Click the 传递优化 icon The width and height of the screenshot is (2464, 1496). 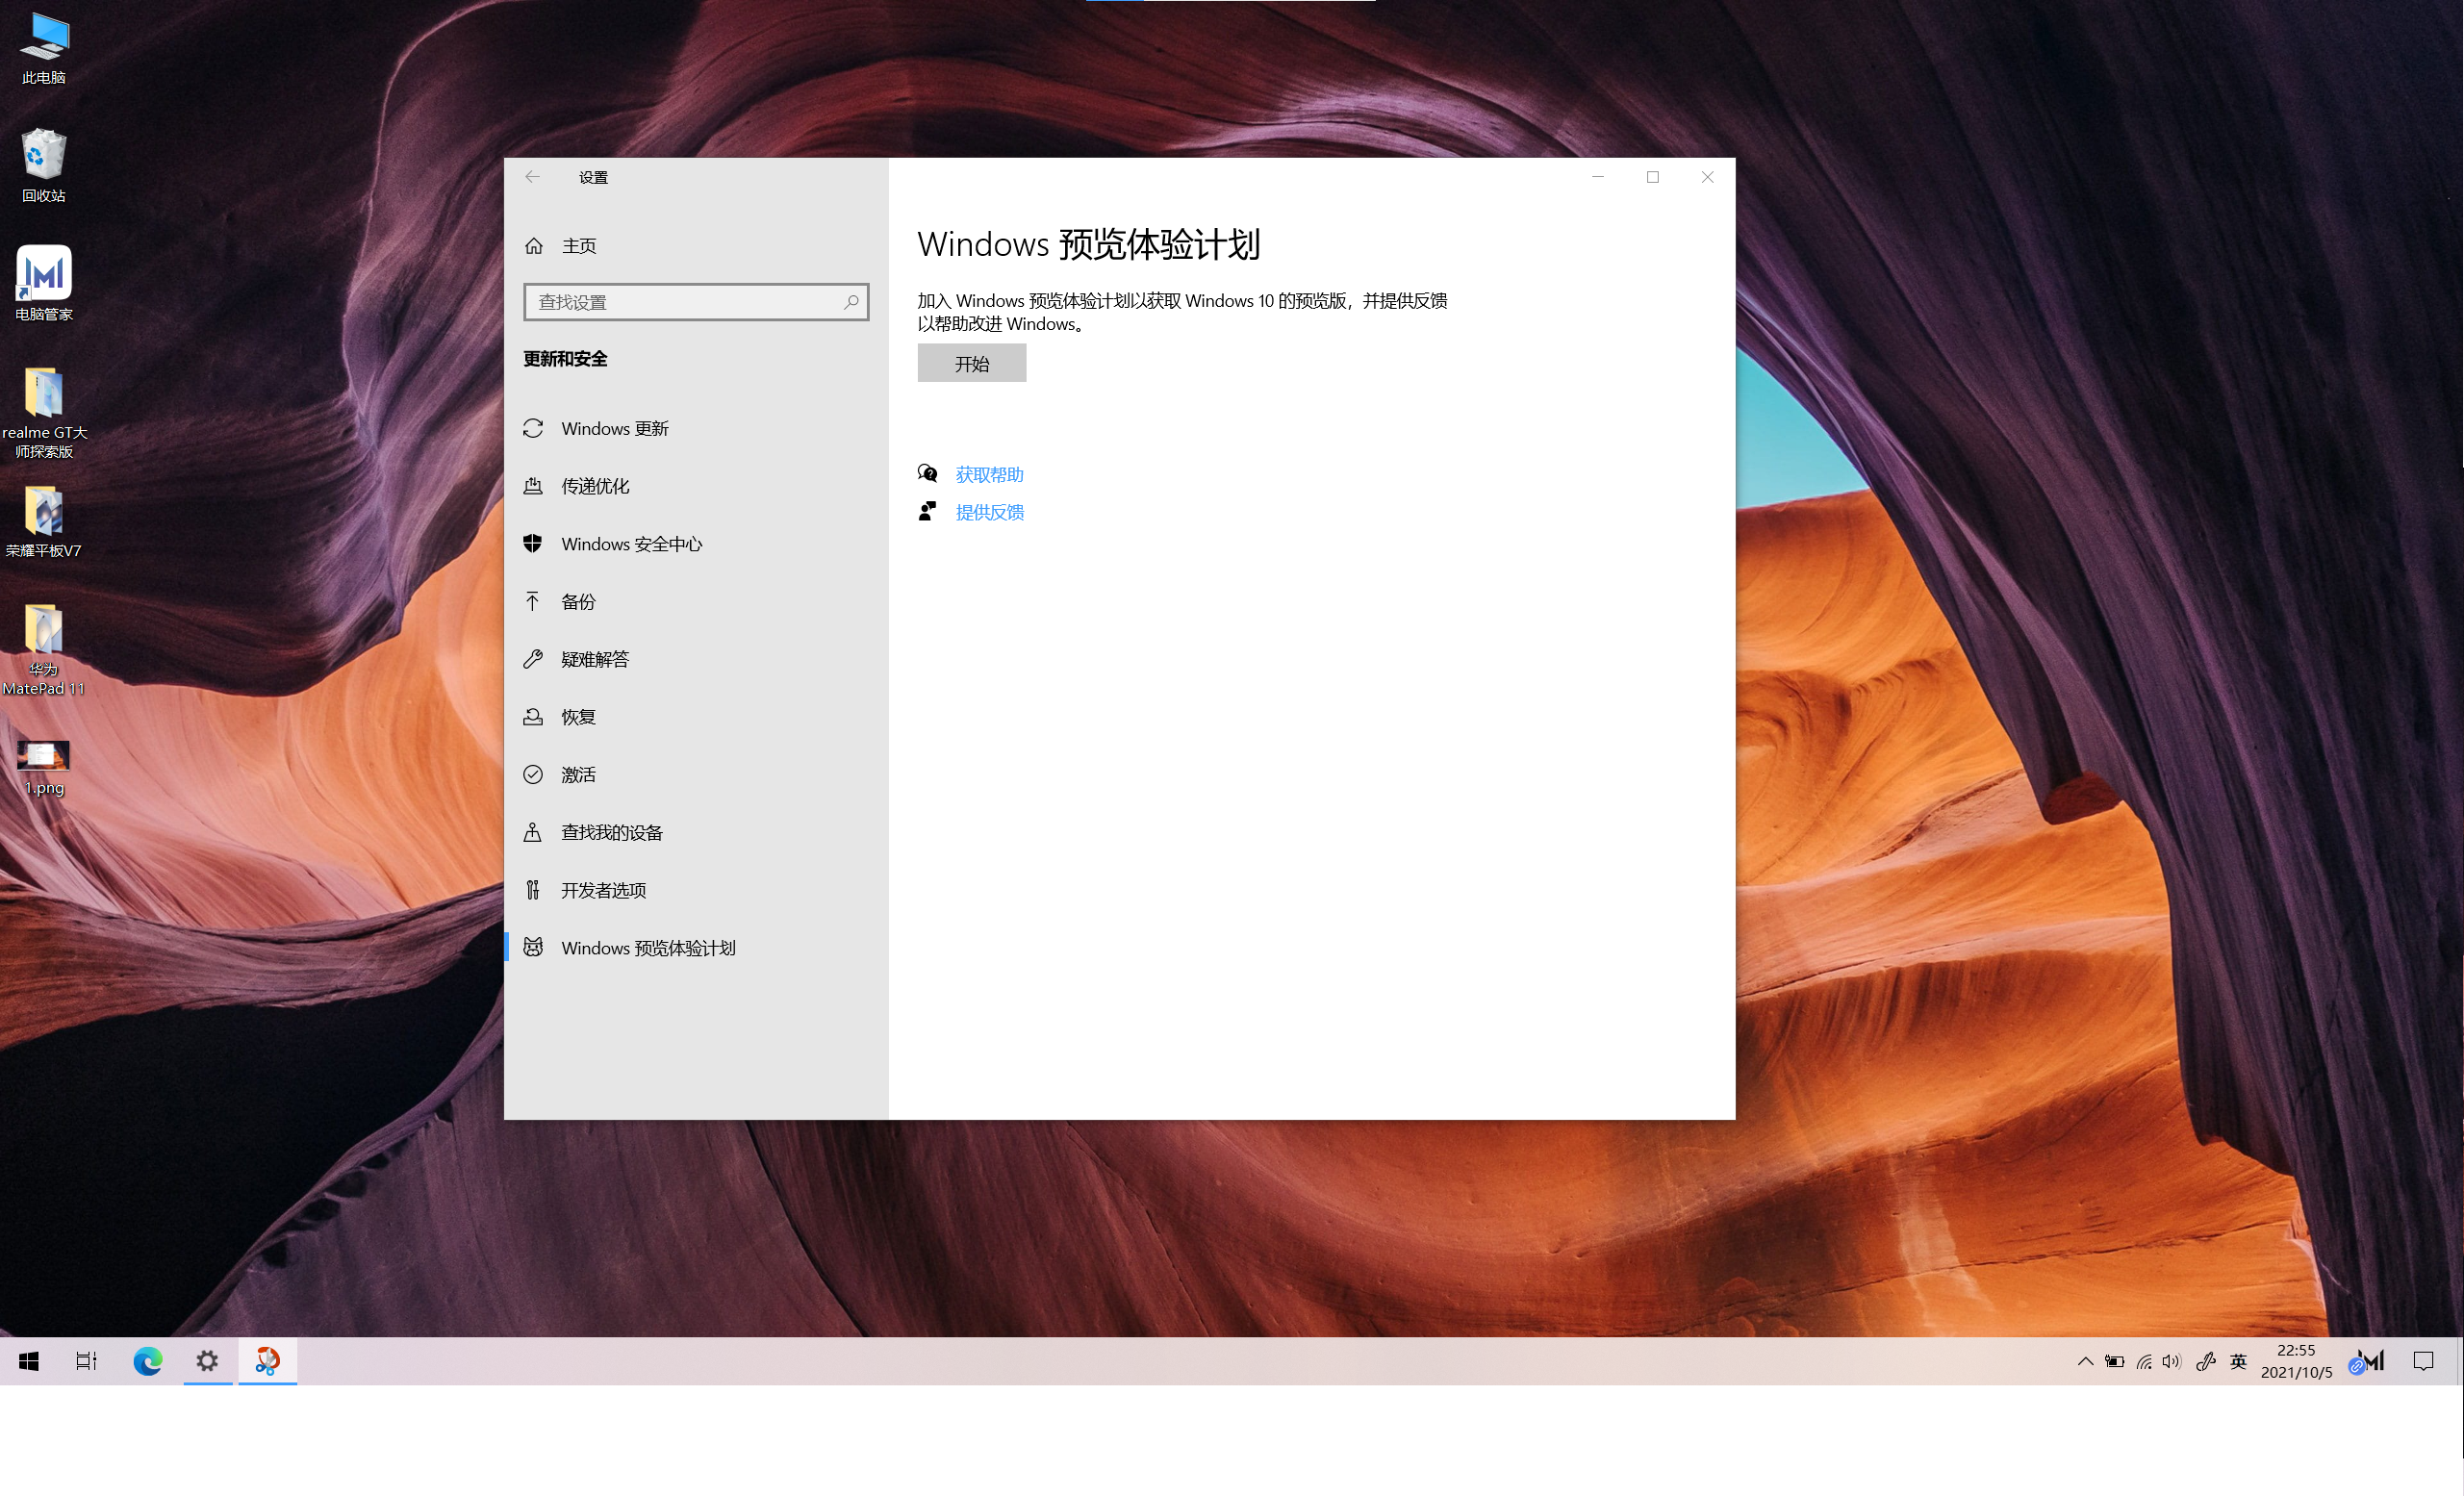pos(533,486)
